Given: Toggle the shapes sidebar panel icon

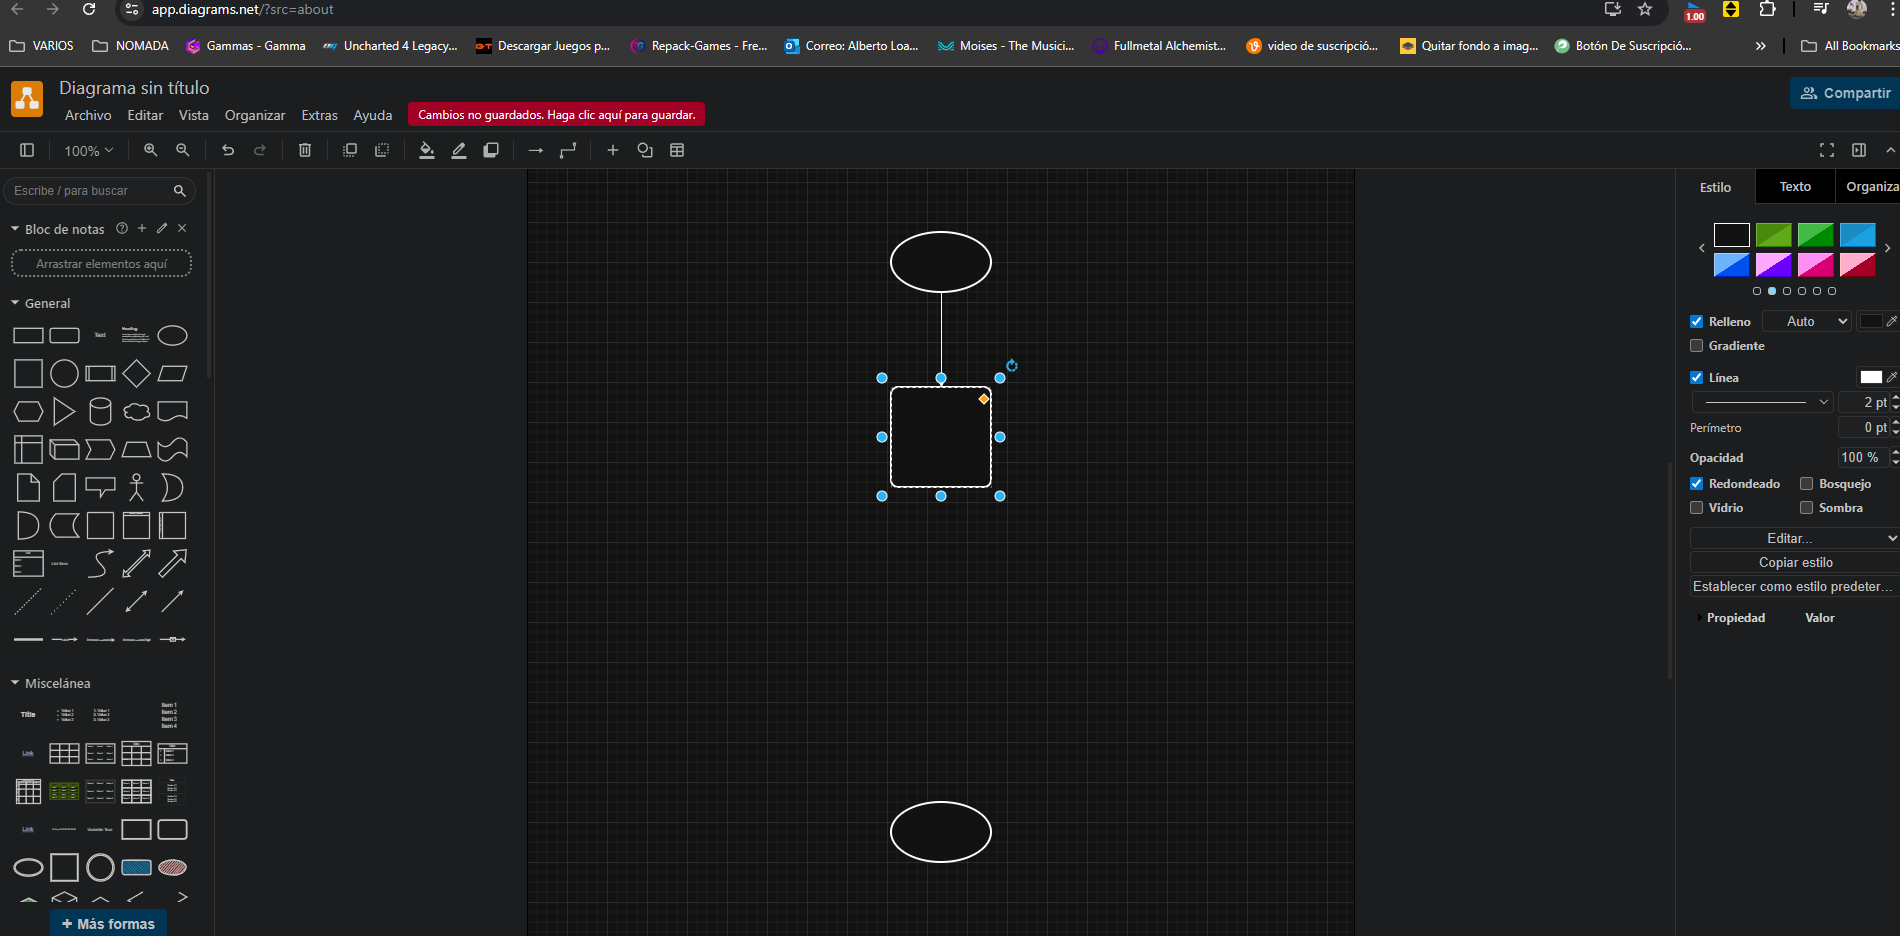Looking at the screenshot, I should [27, 150].
